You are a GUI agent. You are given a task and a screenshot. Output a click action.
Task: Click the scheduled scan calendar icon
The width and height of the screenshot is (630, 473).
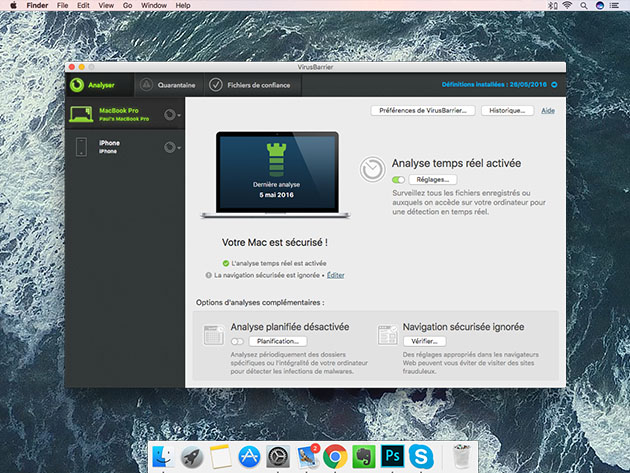pyautogui.click(x=213, y=335)
